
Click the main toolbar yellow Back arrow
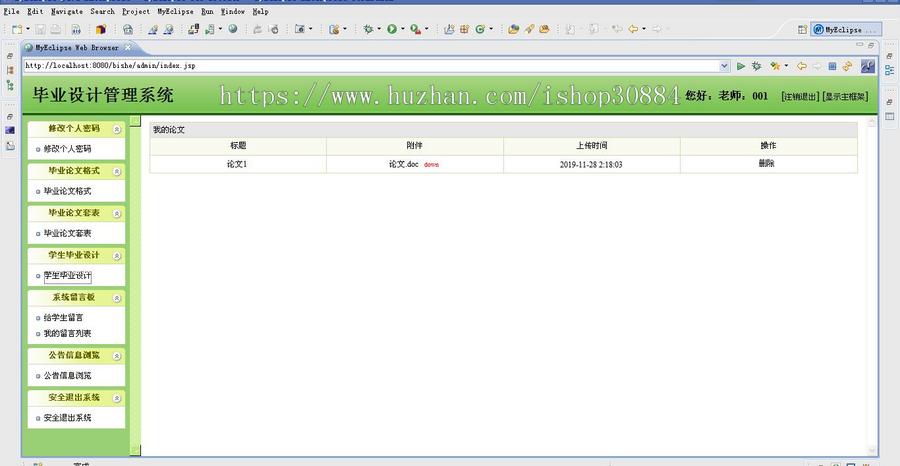tap(633, 29)
